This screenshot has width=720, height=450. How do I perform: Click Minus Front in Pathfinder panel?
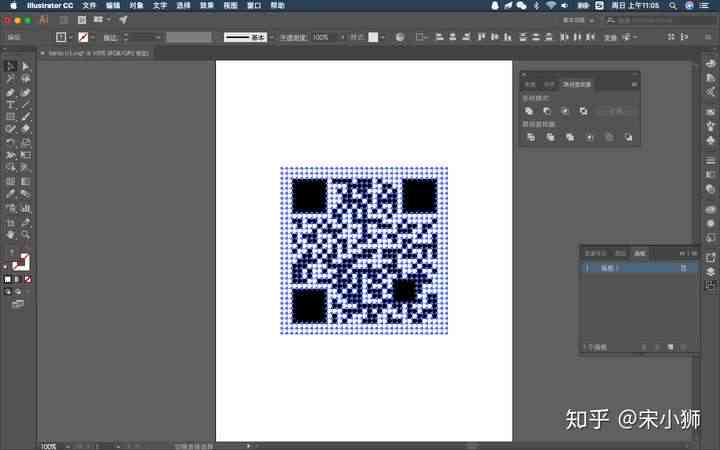coord(547,111)
